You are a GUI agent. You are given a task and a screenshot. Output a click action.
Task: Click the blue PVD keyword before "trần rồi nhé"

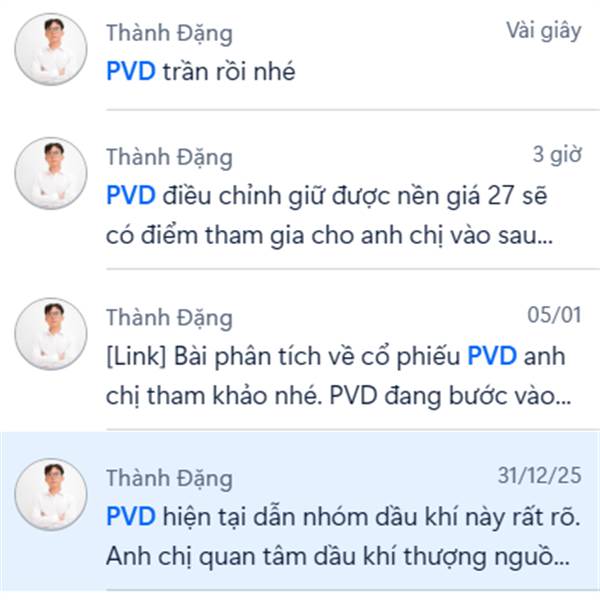pyautogui.click(x=131, y=72)
